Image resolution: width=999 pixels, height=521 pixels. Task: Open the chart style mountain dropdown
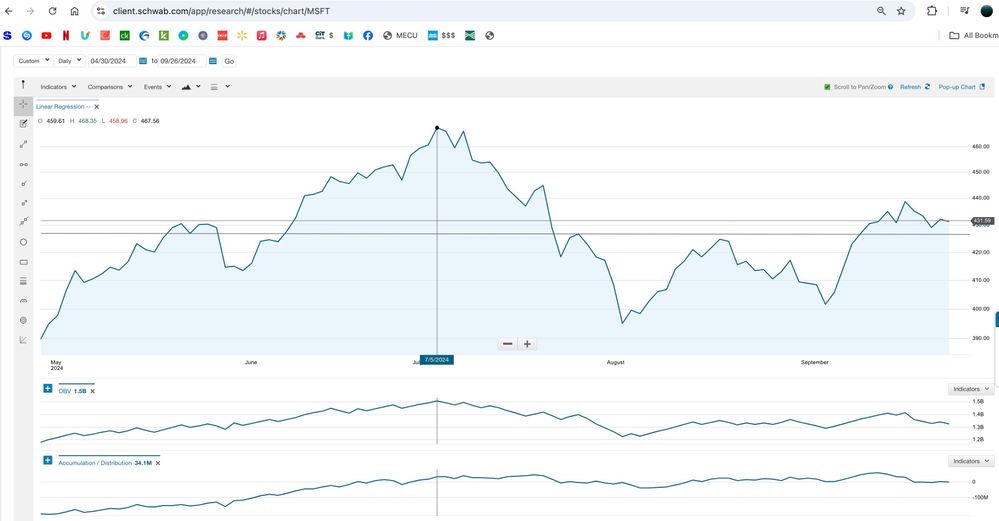click(x=191, y=87)
